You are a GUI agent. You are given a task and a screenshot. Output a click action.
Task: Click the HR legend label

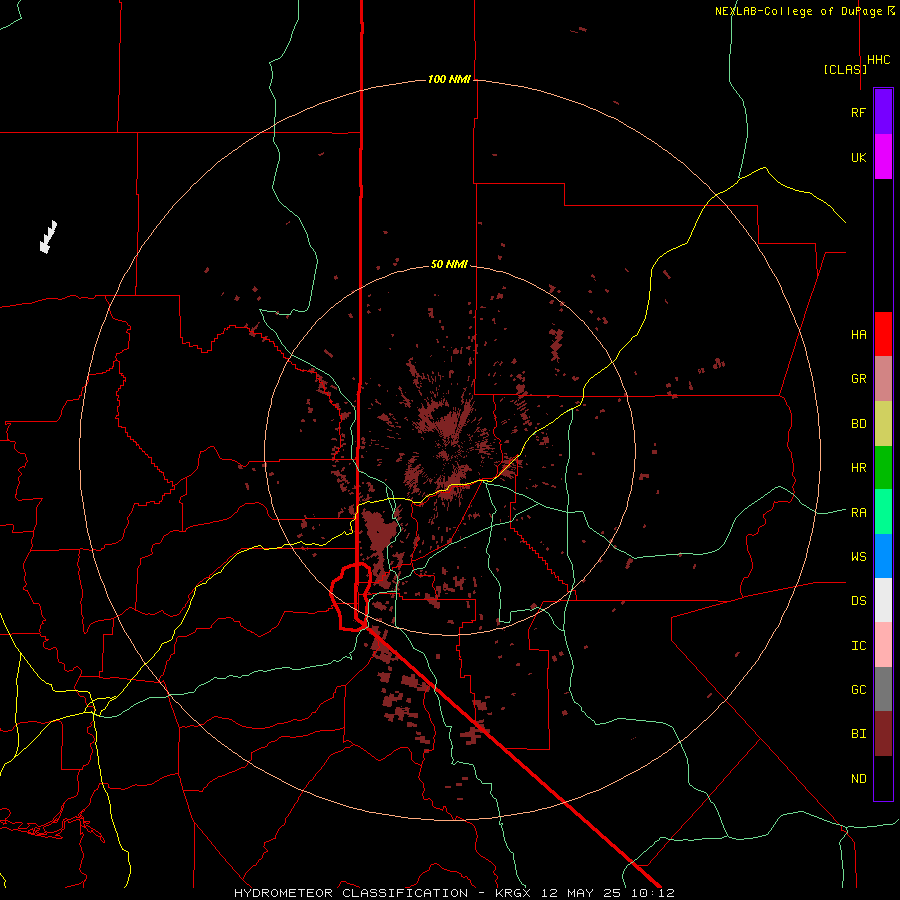[x=858, y=468]
